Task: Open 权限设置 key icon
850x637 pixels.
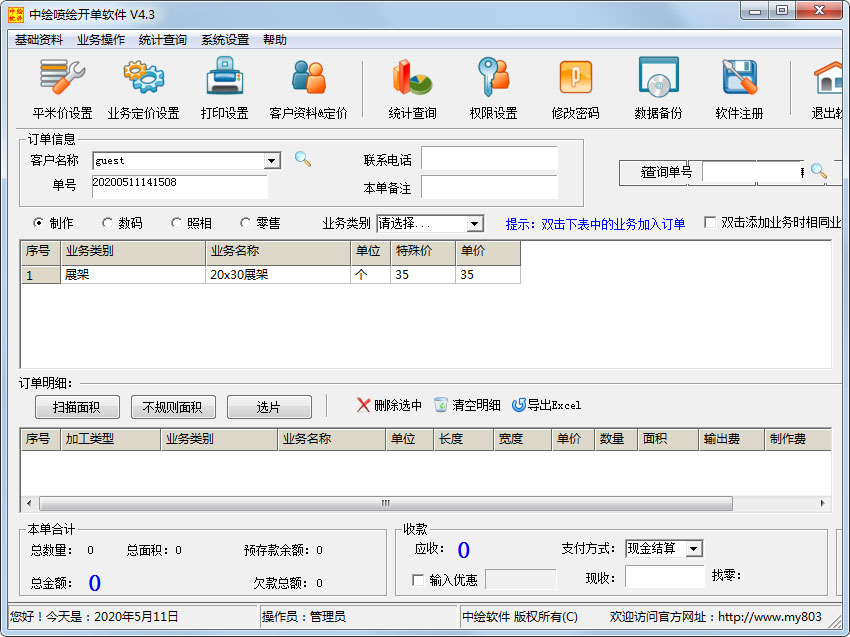Action: [493, 76]
